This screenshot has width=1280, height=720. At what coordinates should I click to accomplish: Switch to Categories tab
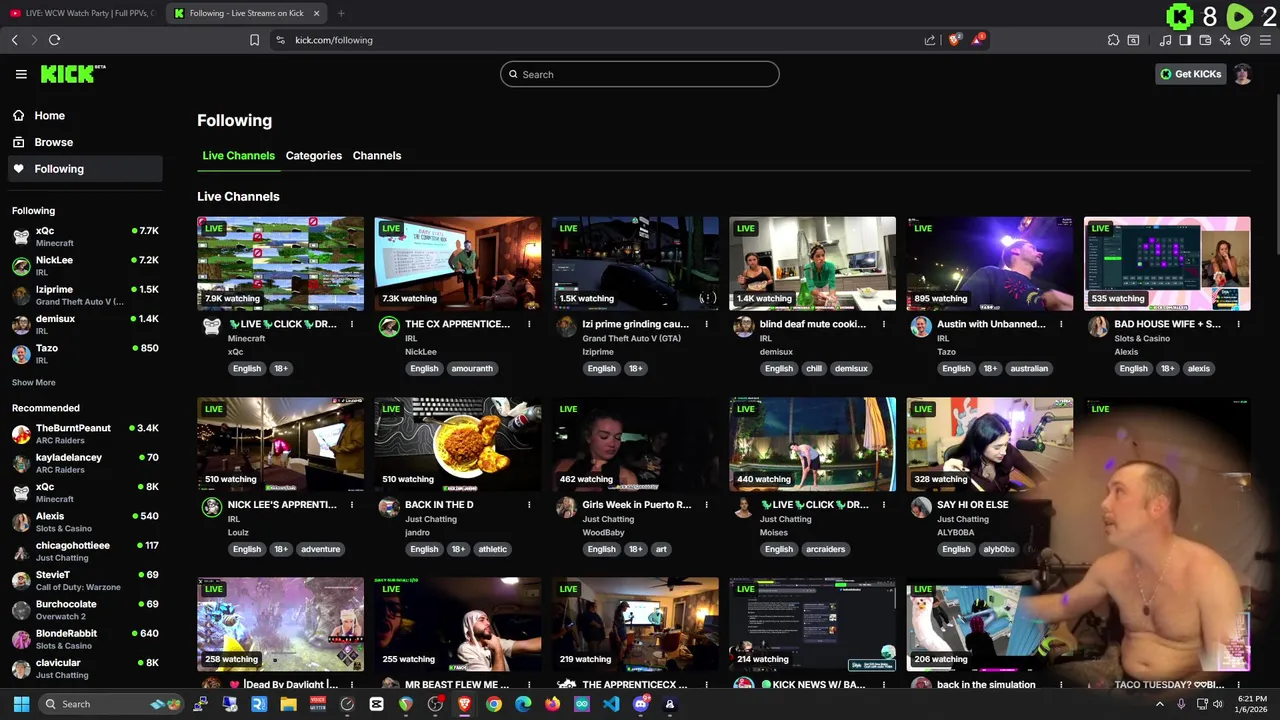tap(313, 156)
